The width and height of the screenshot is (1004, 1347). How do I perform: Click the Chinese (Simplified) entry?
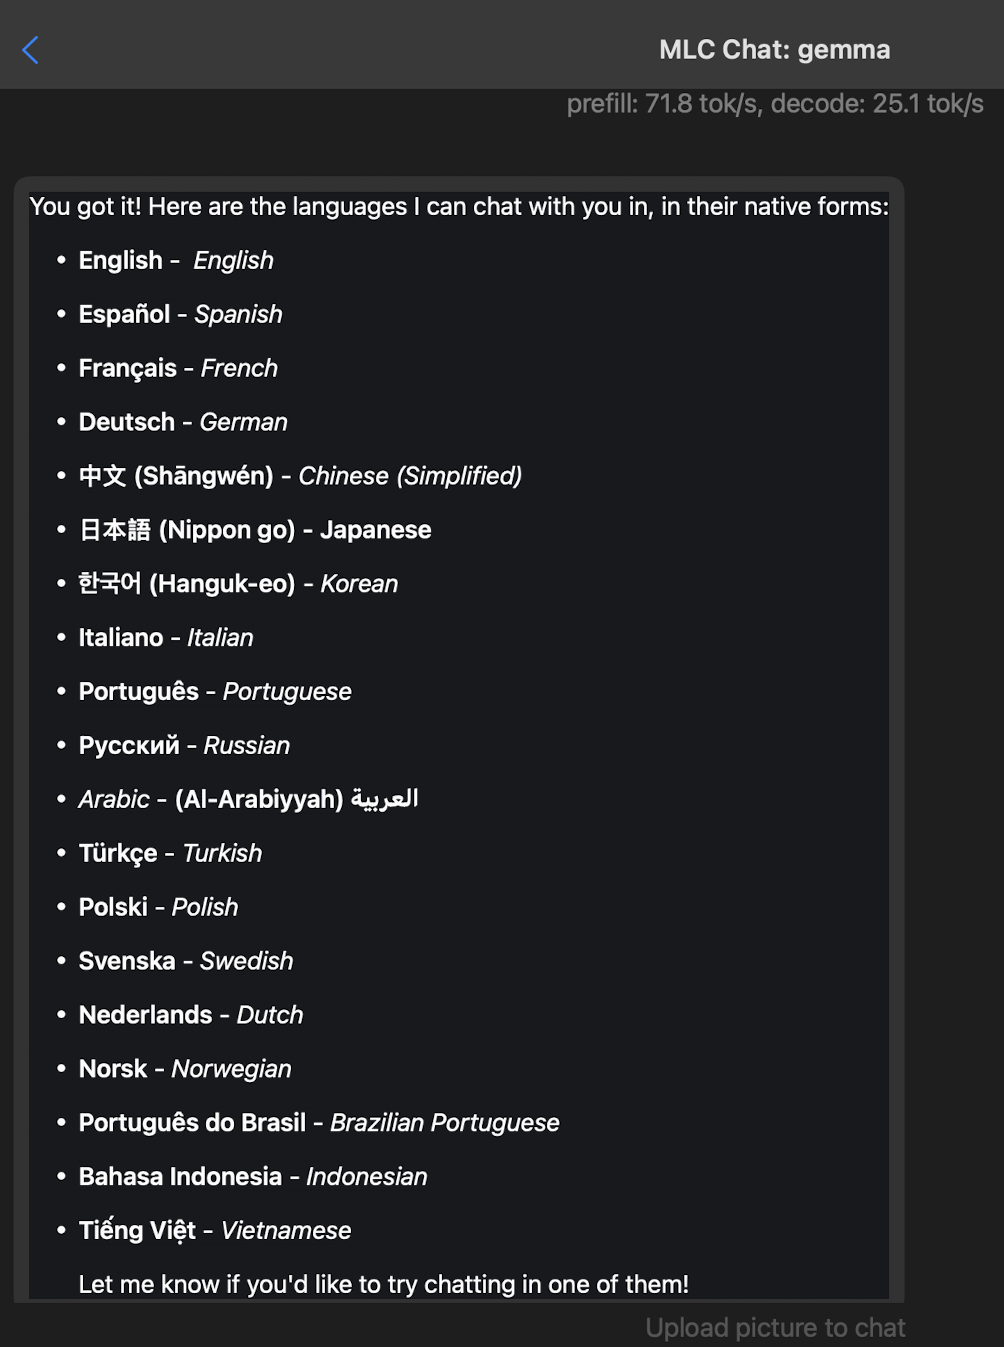[300, 476]
